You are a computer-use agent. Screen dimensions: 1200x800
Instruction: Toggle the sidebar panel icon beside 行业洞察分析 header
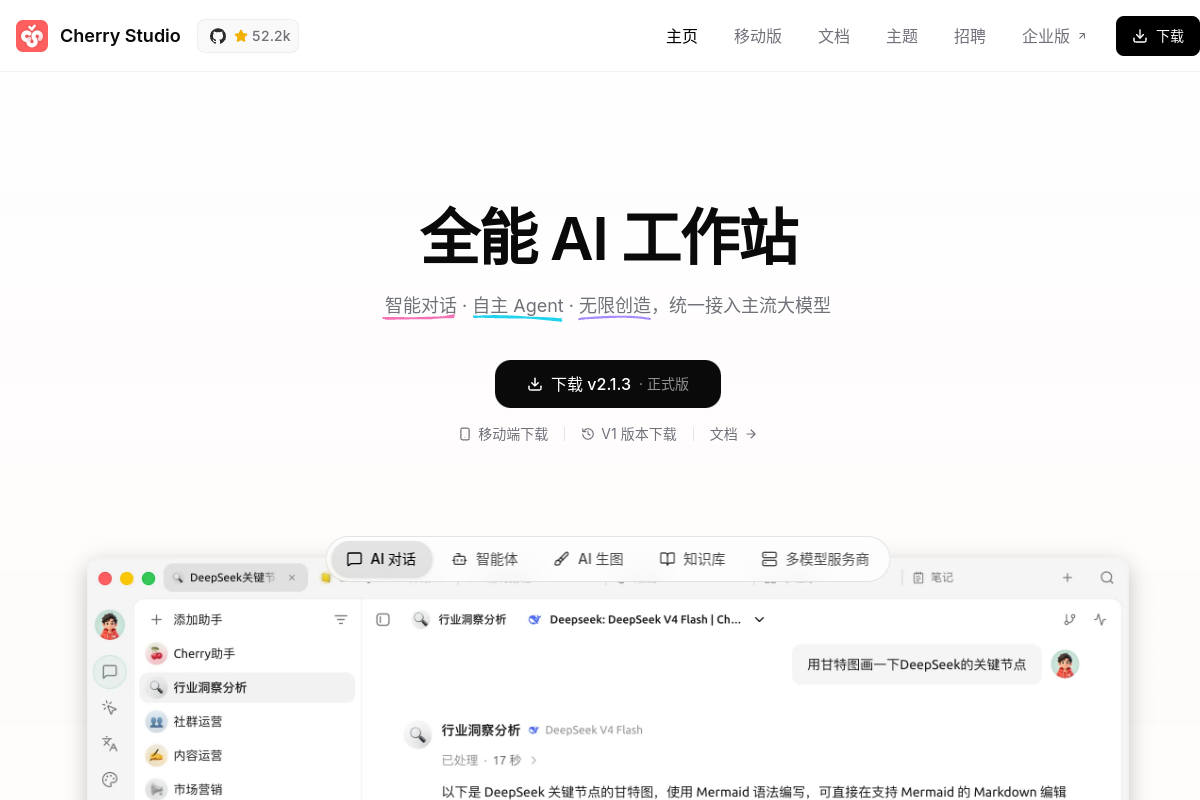pyautogui.click(x=383, y=620)
